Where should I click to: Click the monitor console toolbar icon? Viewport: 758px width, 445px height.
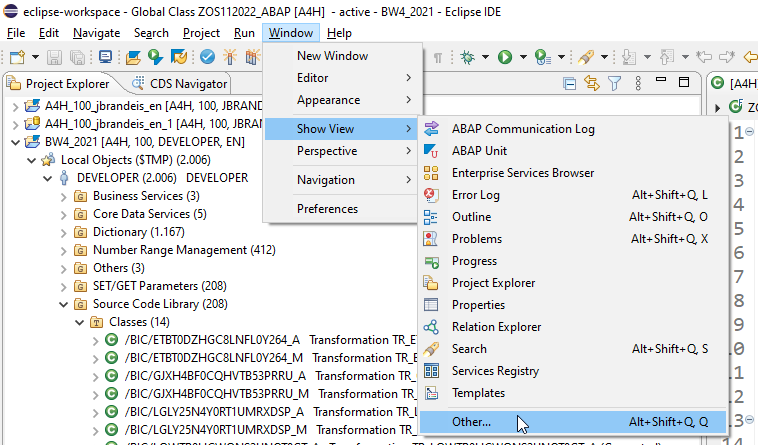(x=105, y=57)
